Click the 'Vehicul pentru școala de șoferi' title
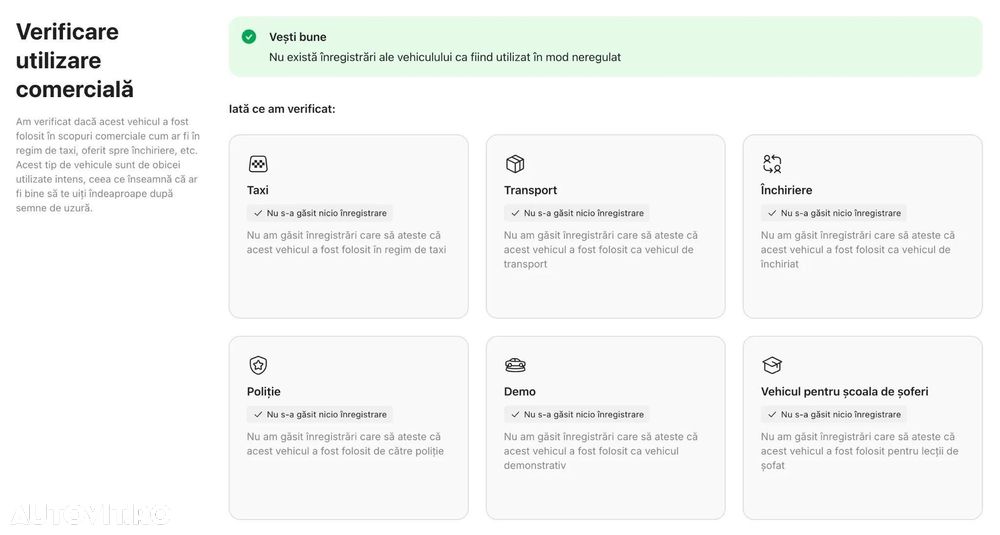 845,392
